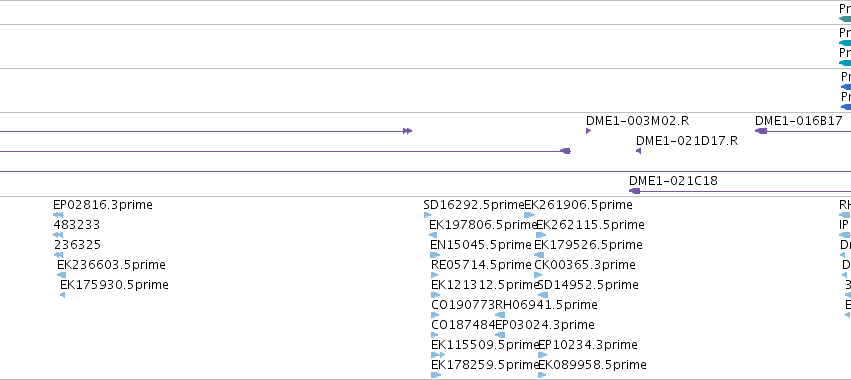Open the EK178259.5prime label
Viewport: 851px width, 380px height.
[484, 365]
